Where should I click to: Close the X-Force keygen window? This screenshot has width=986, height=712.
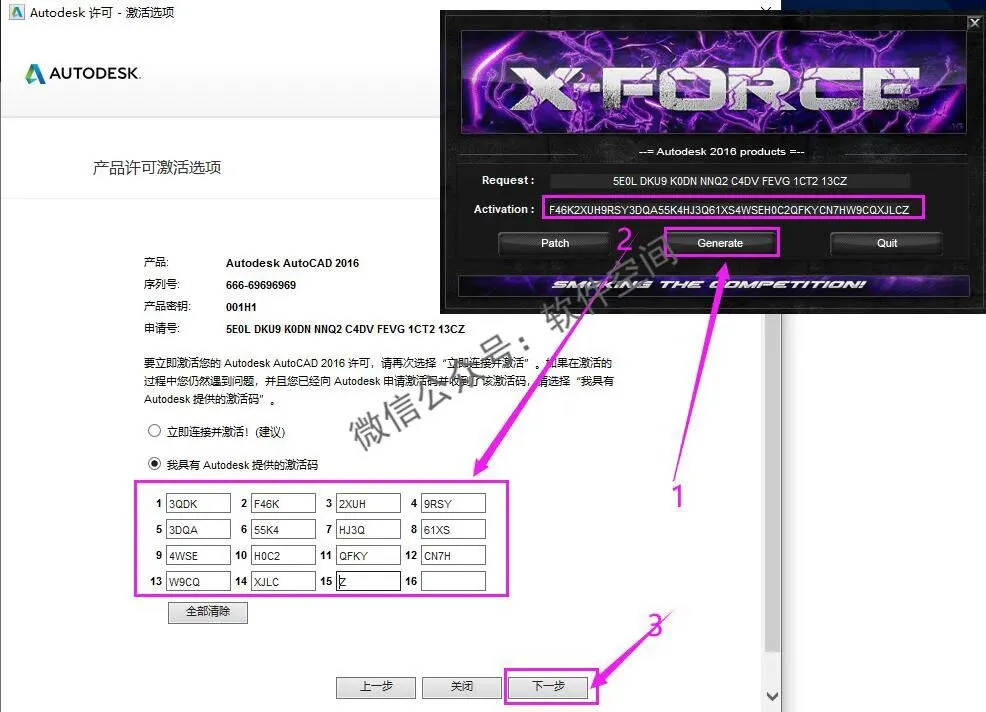click(x=974, y=23)
